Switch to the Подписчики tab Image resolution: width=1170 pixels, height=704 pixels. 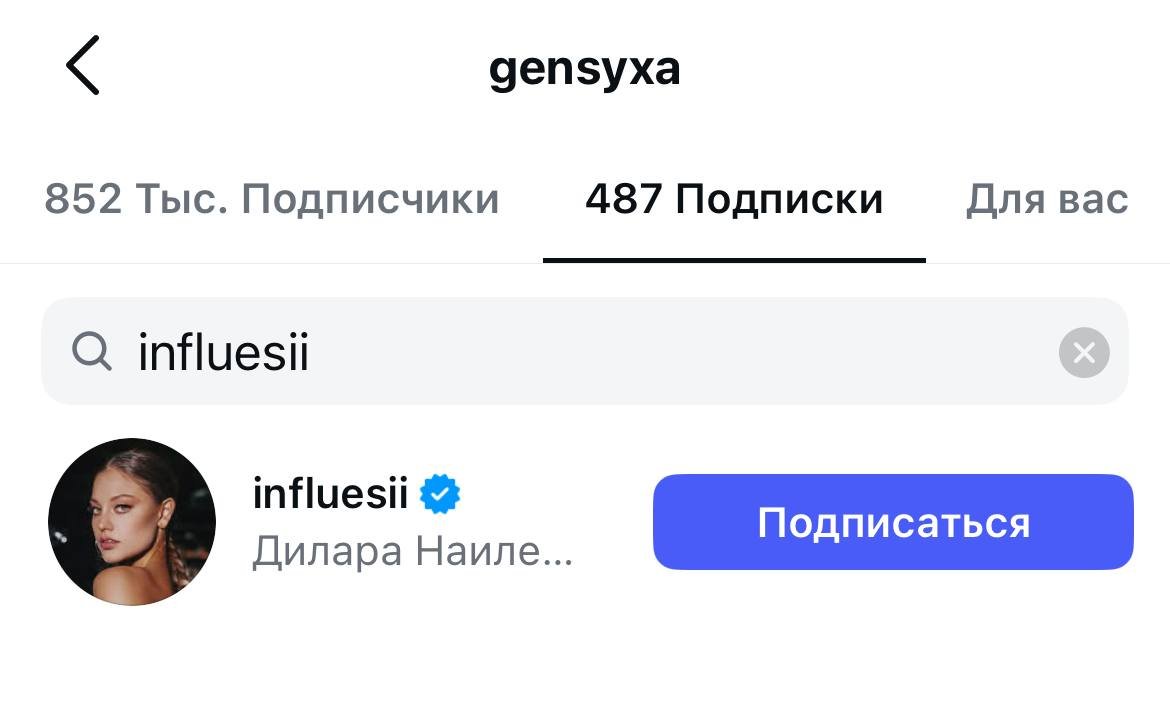coord(271,199)
